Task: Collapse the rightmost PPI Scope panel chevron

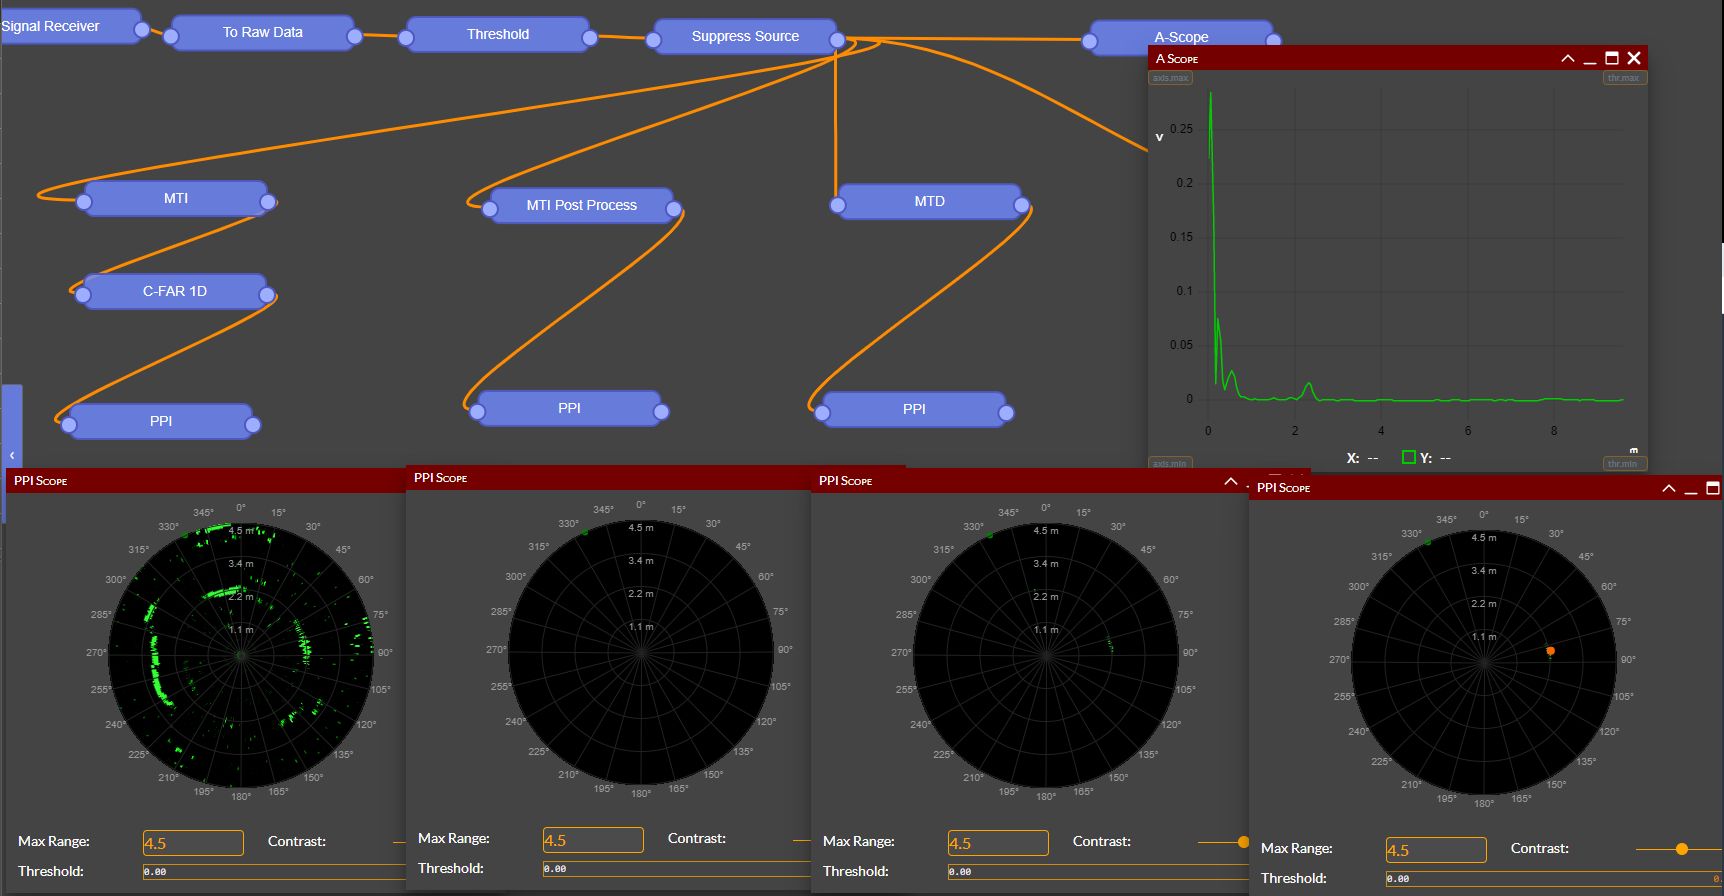Action: (x=1668, y=488)
